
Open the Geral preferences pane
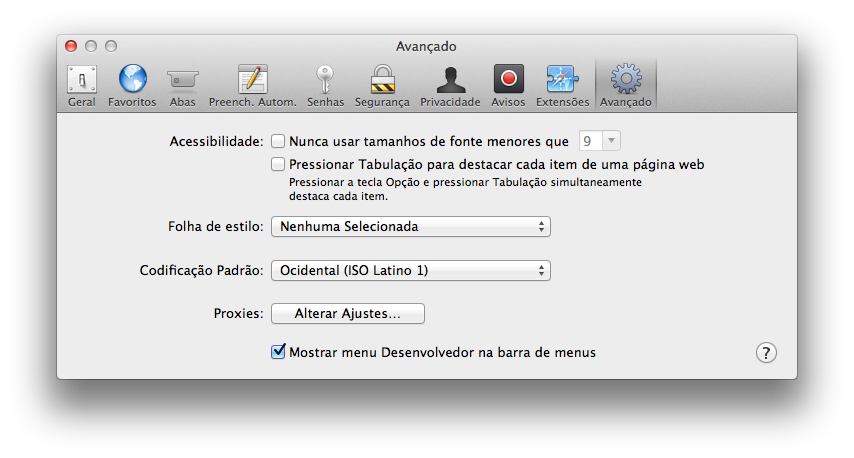point(82,86)
